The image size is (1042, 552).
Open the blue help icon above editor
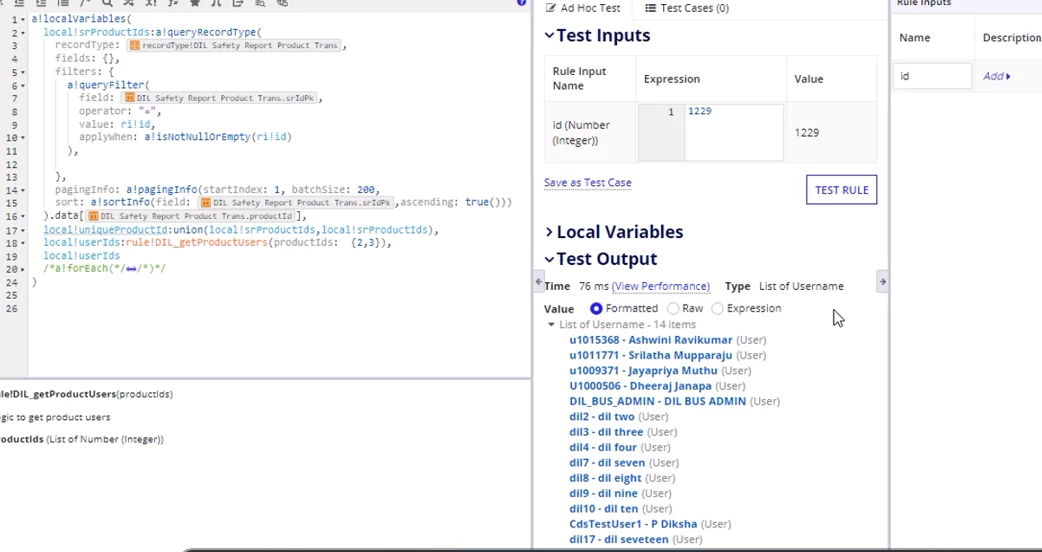tap(522, 3)
